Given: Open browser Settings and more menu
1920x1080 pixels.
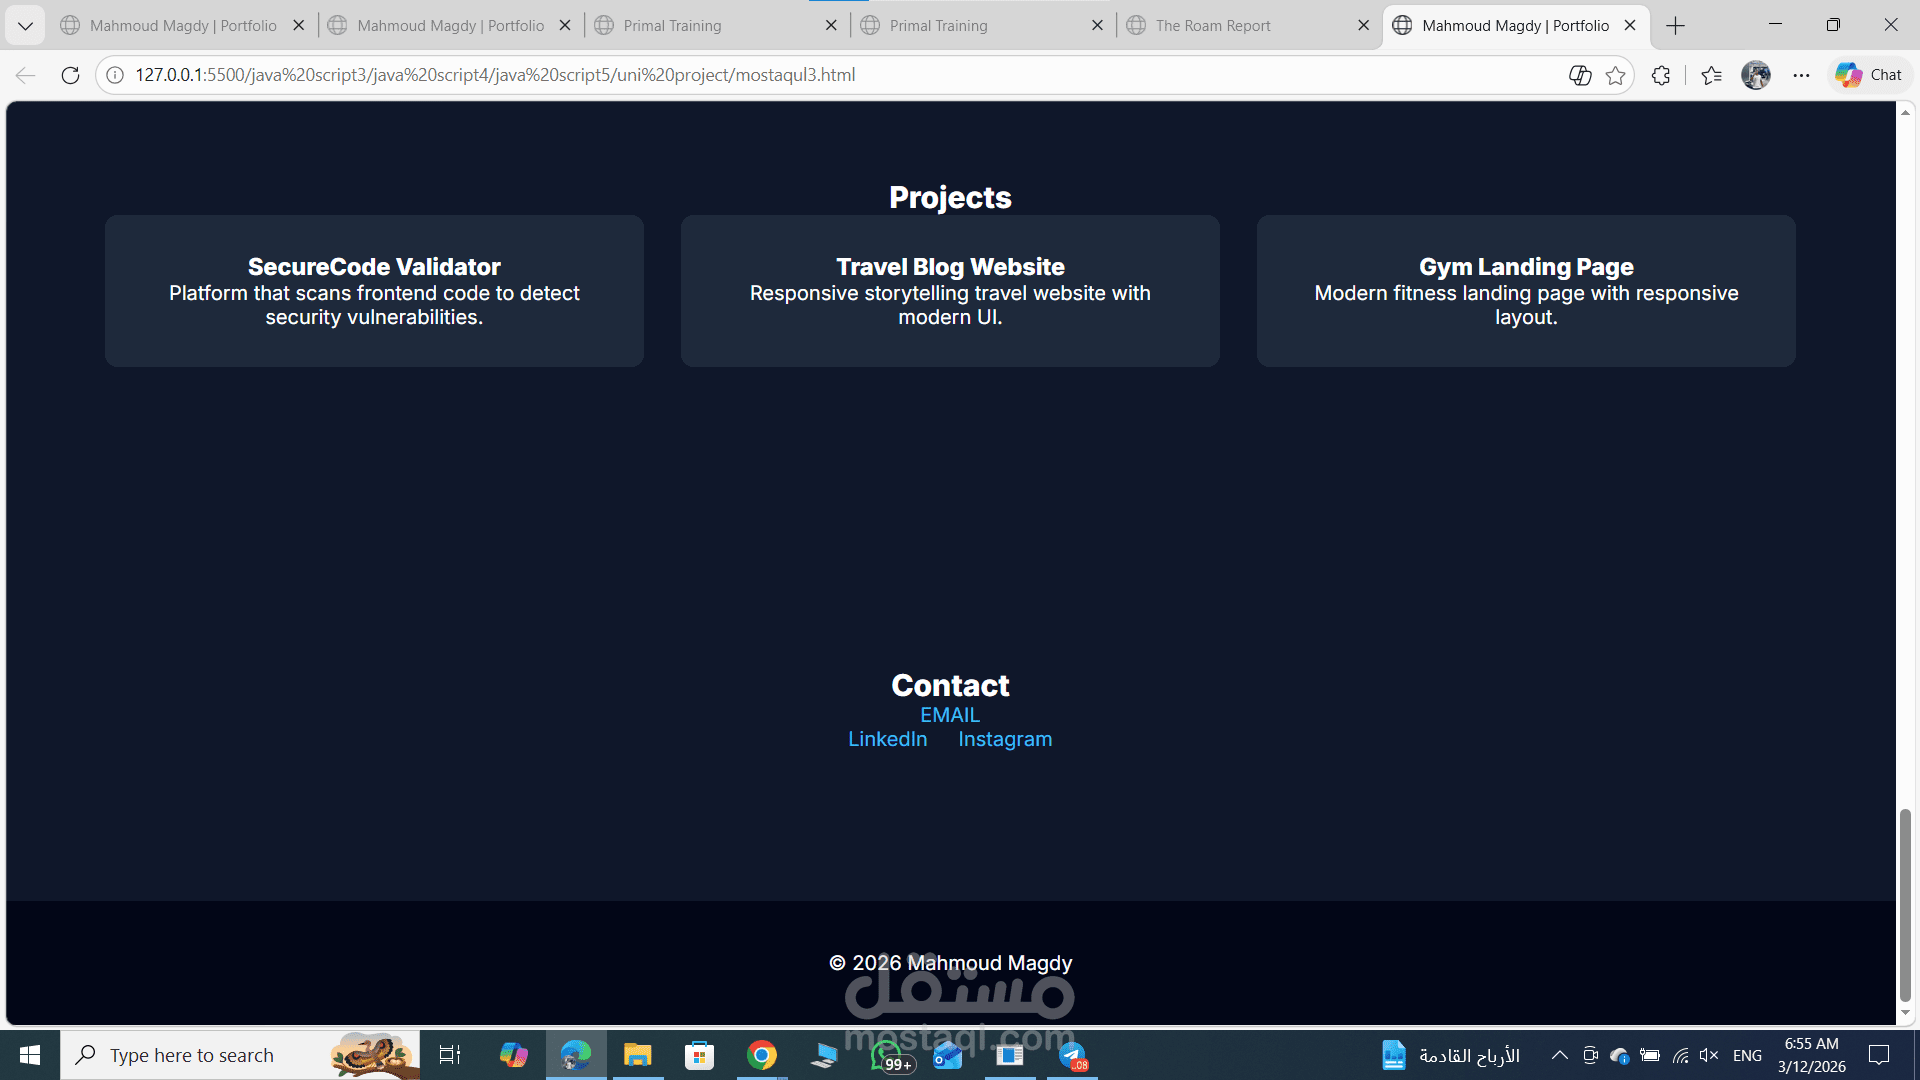Looking at the screenshot, I should point(1801,75).
